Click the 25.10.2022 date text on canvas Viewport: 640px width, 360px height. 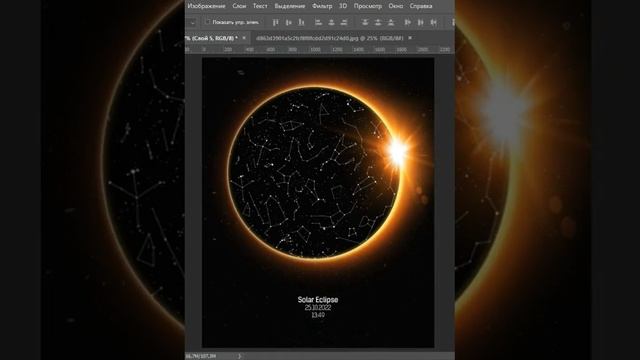(x=318, y=308)
